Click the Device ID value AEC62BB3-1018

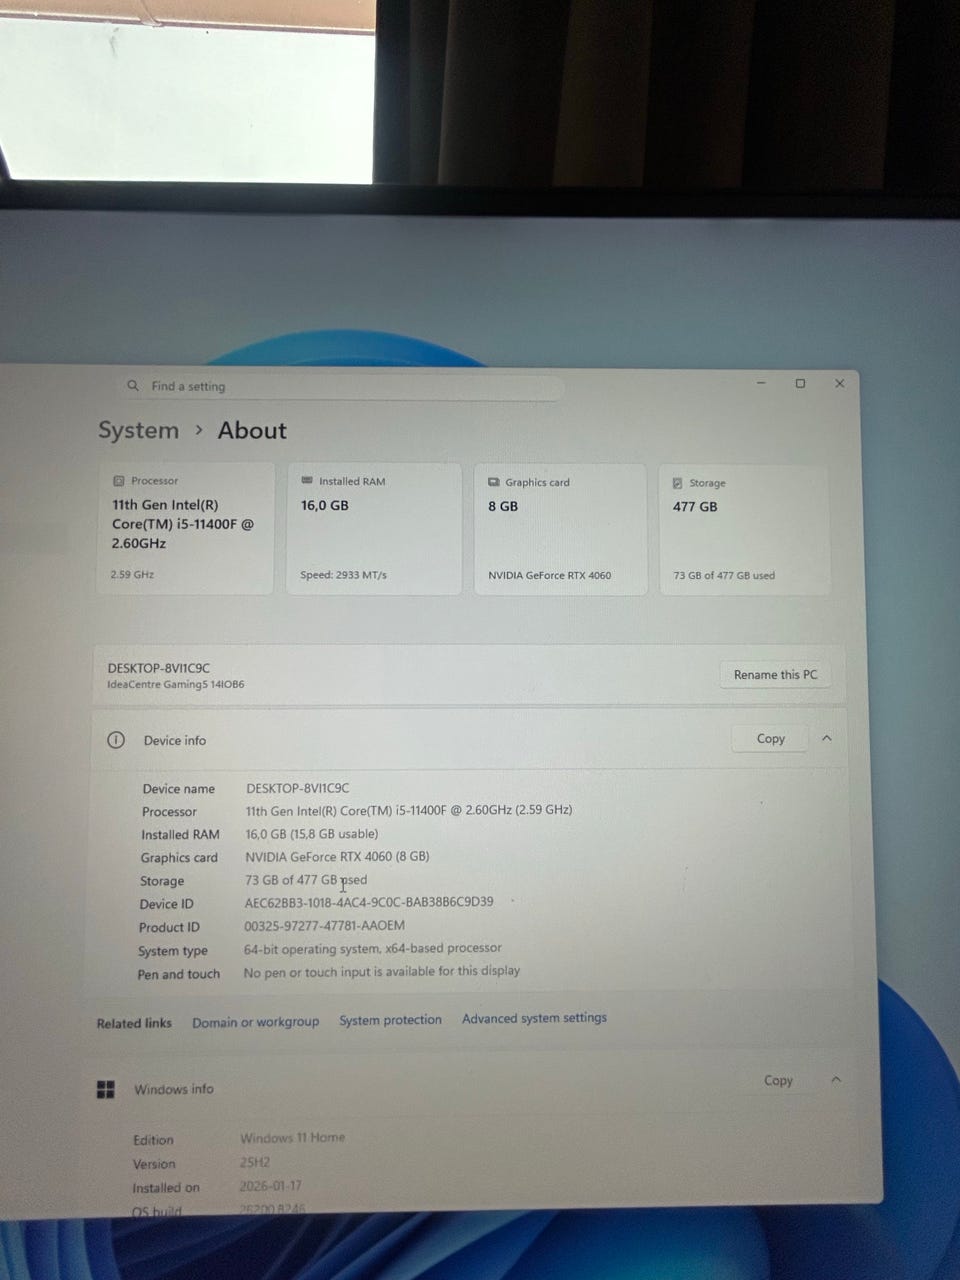[369, 902]
